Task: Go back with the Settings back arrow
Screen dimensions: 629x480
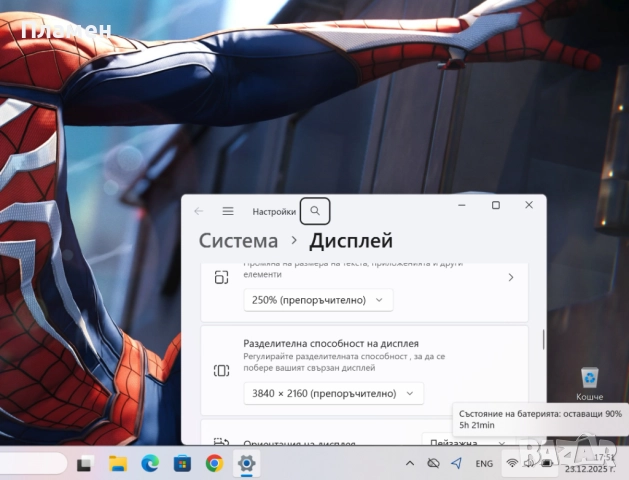Action: [199, 211]
